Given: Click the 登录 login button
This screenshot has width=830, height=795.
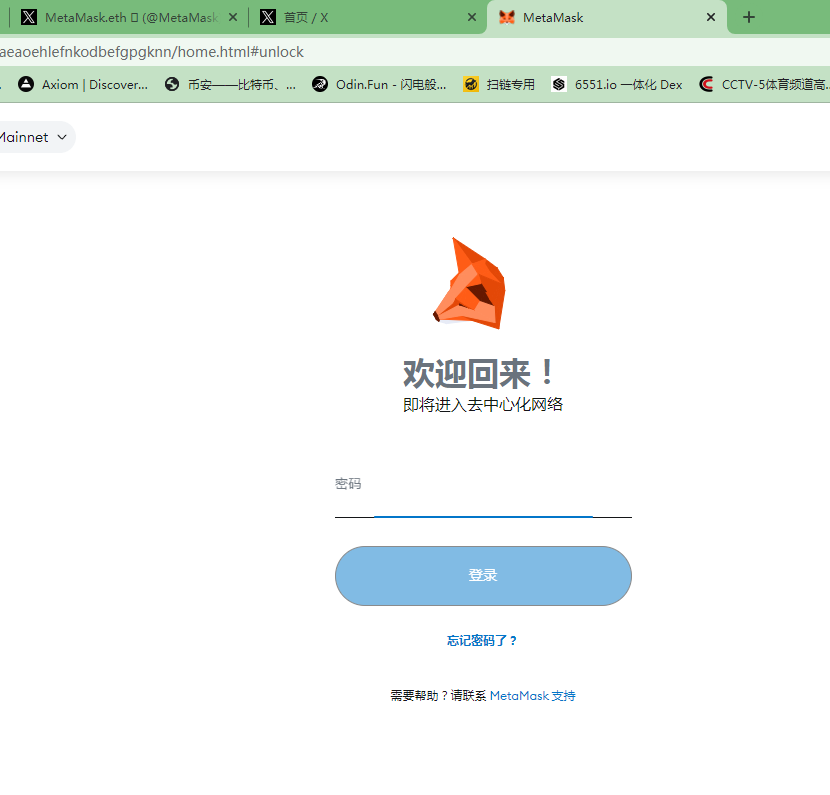Looking at the screenshot, I should click(x=483, y=575).
